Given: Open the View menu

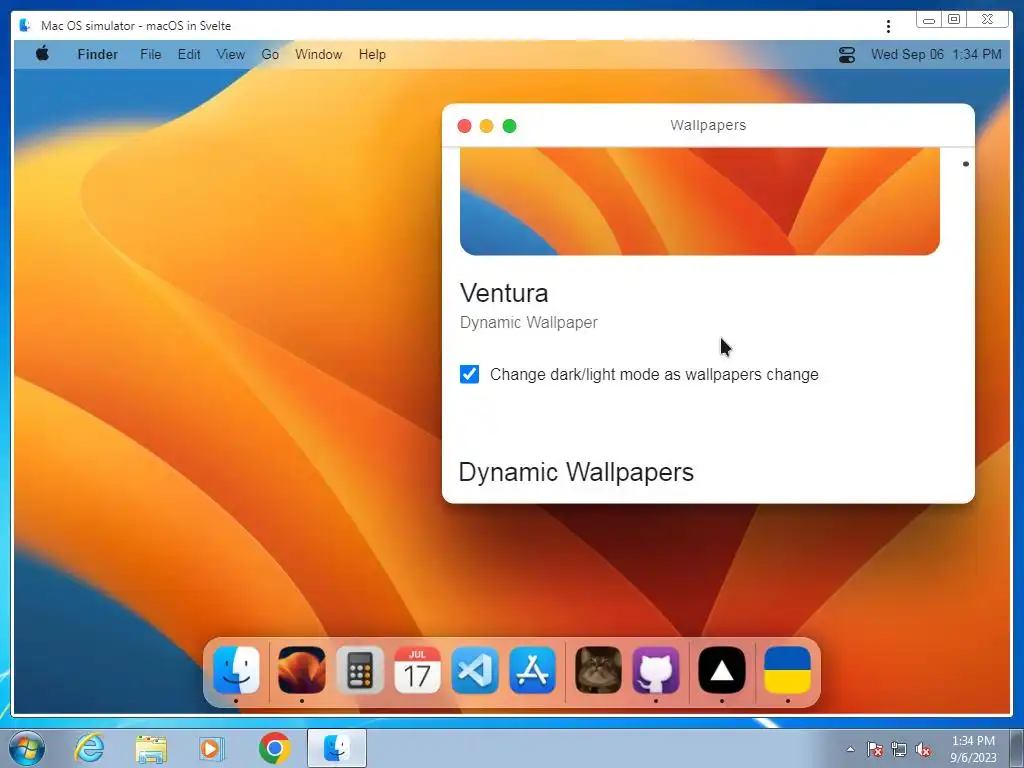Looking at the screenshot, I should tap(231, 54).
